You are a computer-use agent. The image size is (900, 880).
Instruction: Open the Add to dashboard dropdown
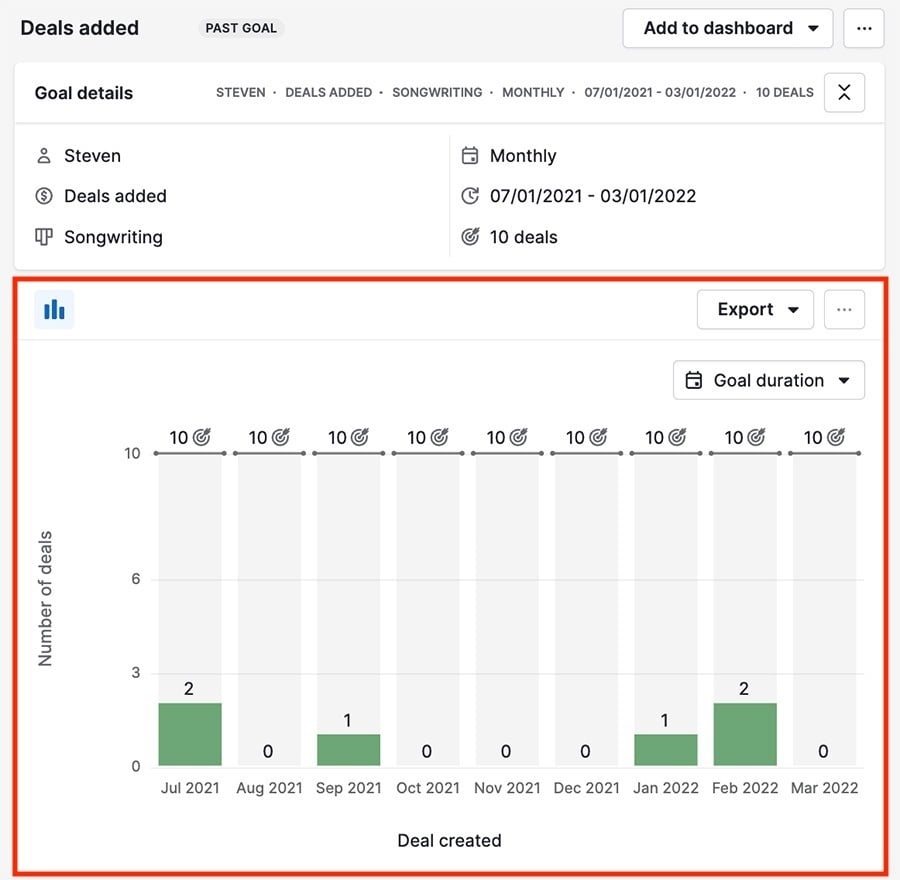(727, 29)
